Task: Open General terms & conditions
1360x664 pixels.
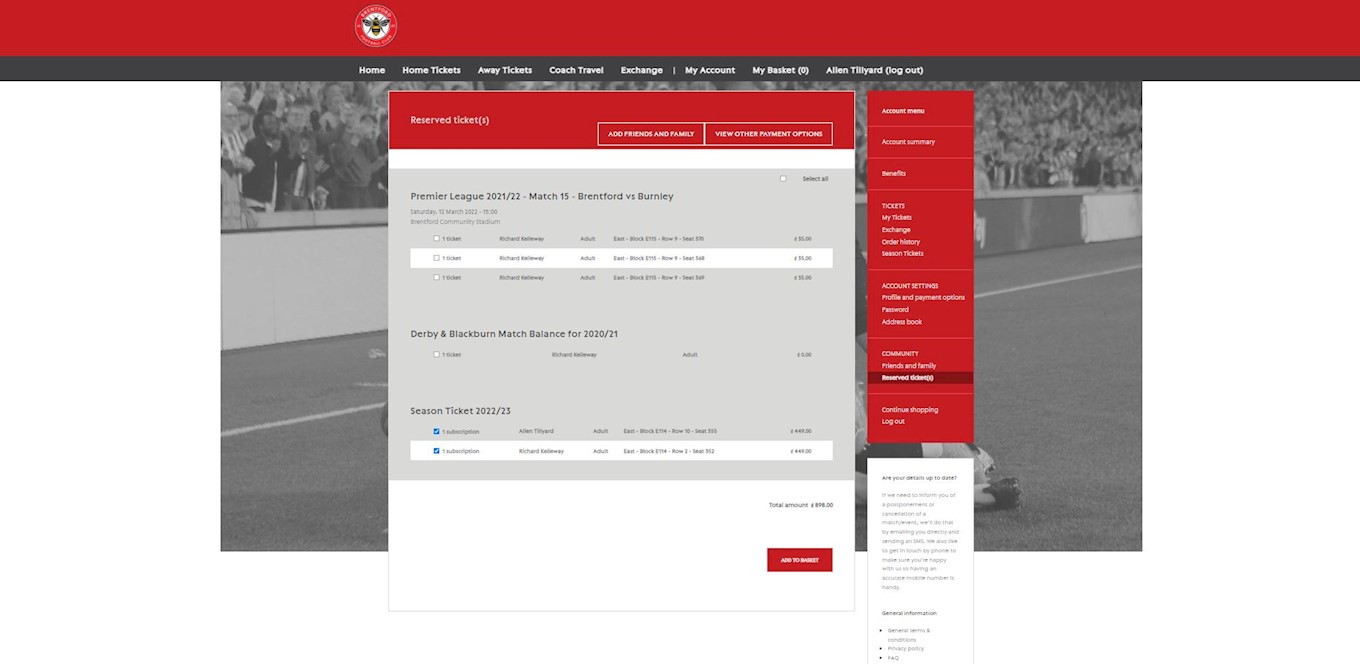Action: tap(909, 635)
